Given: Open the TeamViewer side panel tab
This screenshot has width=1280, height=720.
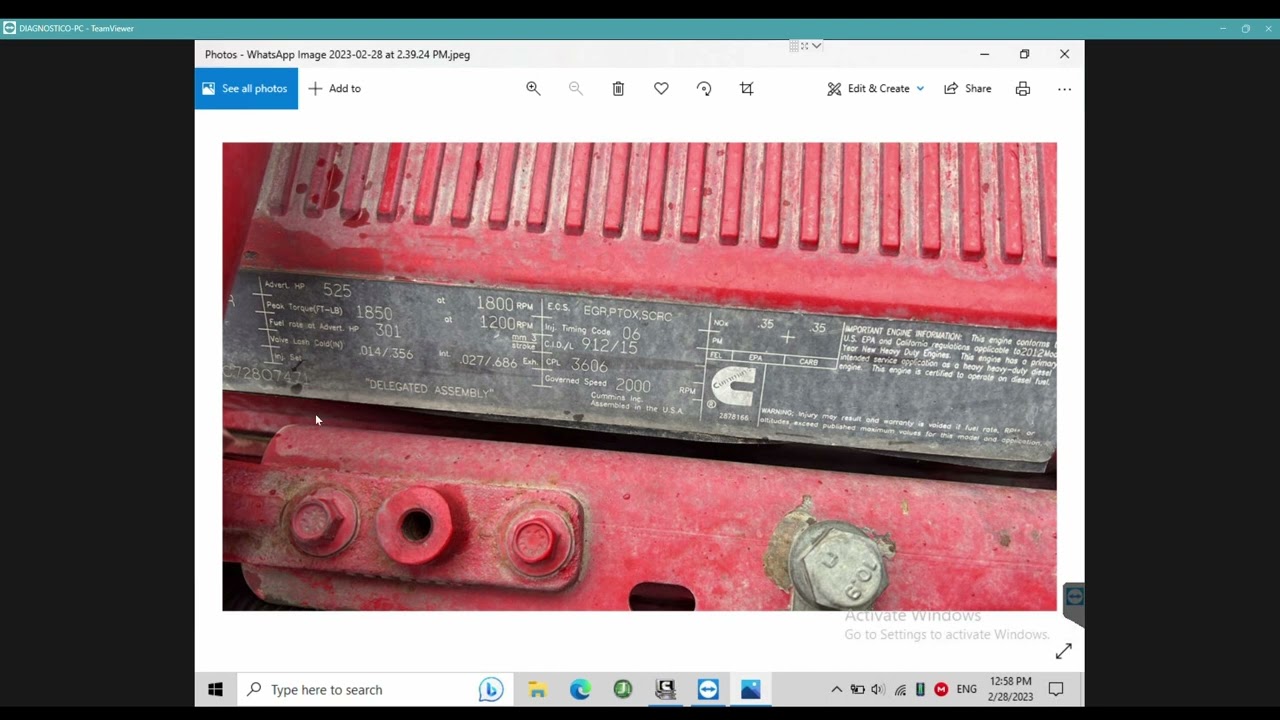Looking at the screenshot, I should pyautogui.click(x=1074, y=604).
